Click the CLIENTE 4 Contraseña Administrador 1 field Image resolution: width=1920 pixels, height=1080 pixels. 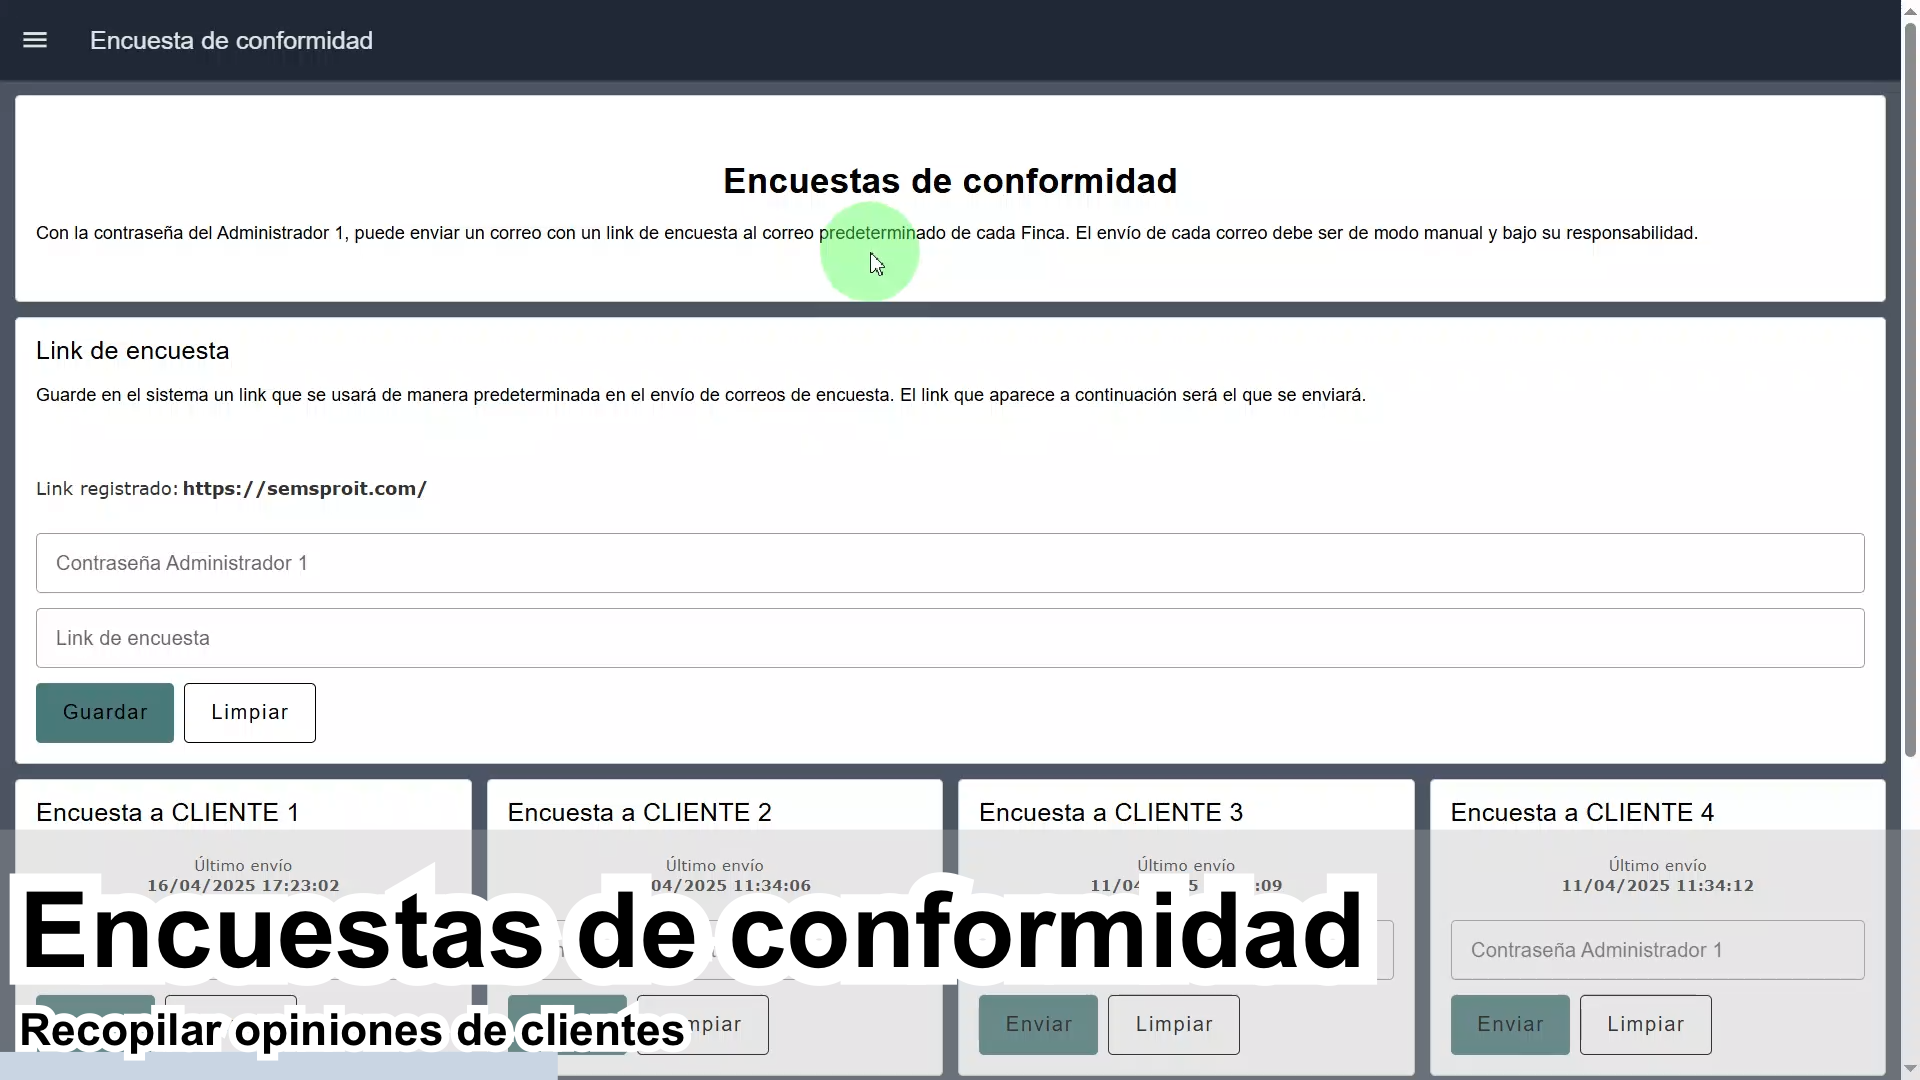[x=1657, y=950]
